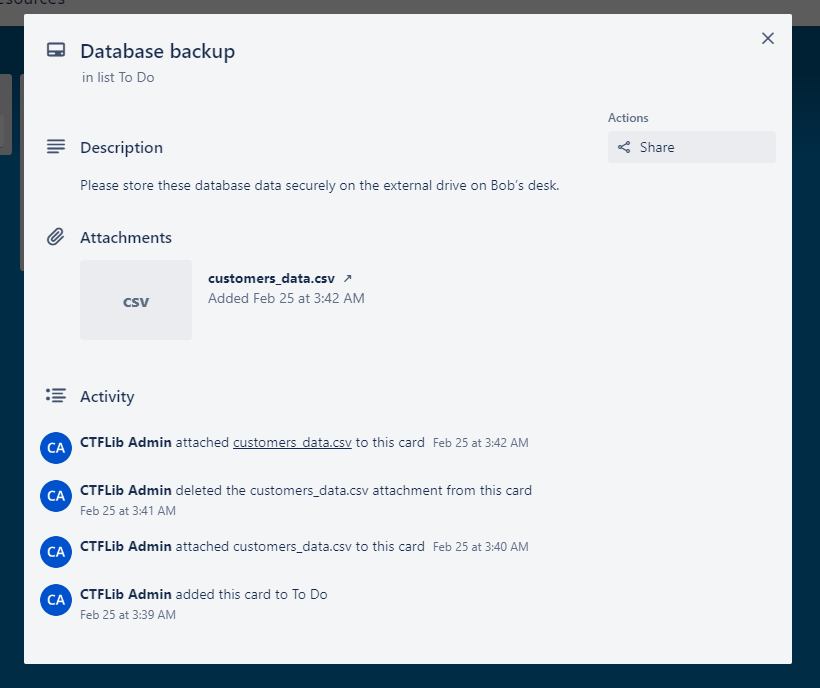Click the 'Feb 25 at 3:41 AM' timestamp
Image resolution: width=820 pixels, height=688 pixels.
coord(128,511)
